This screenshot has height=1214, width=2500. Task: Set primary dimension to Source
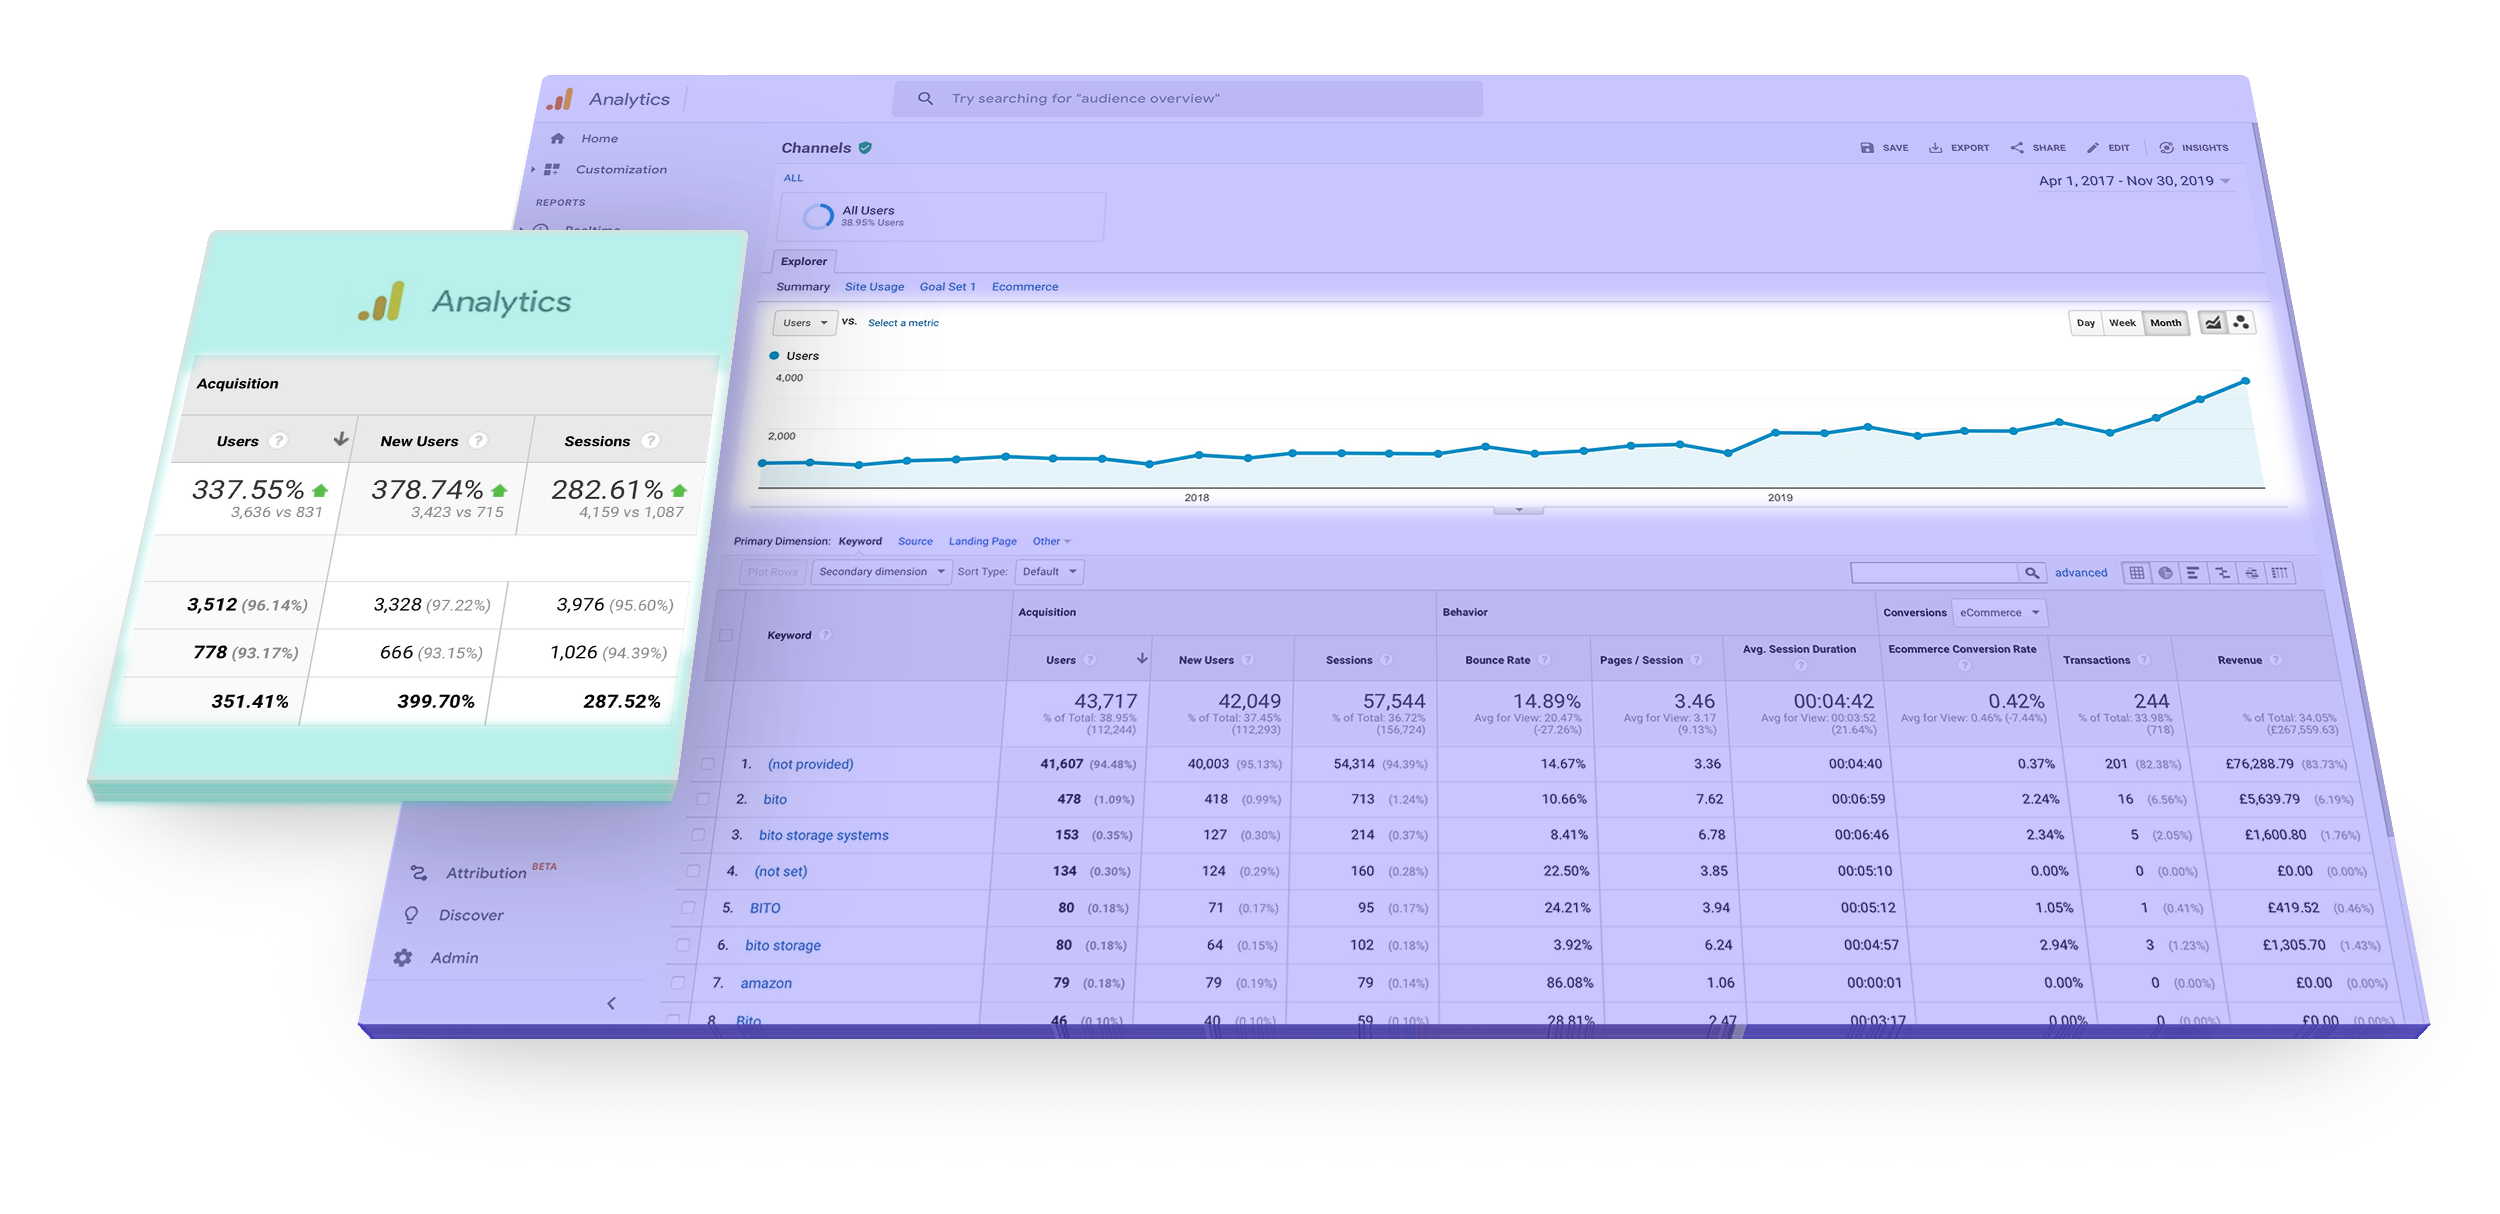(915, 542)
